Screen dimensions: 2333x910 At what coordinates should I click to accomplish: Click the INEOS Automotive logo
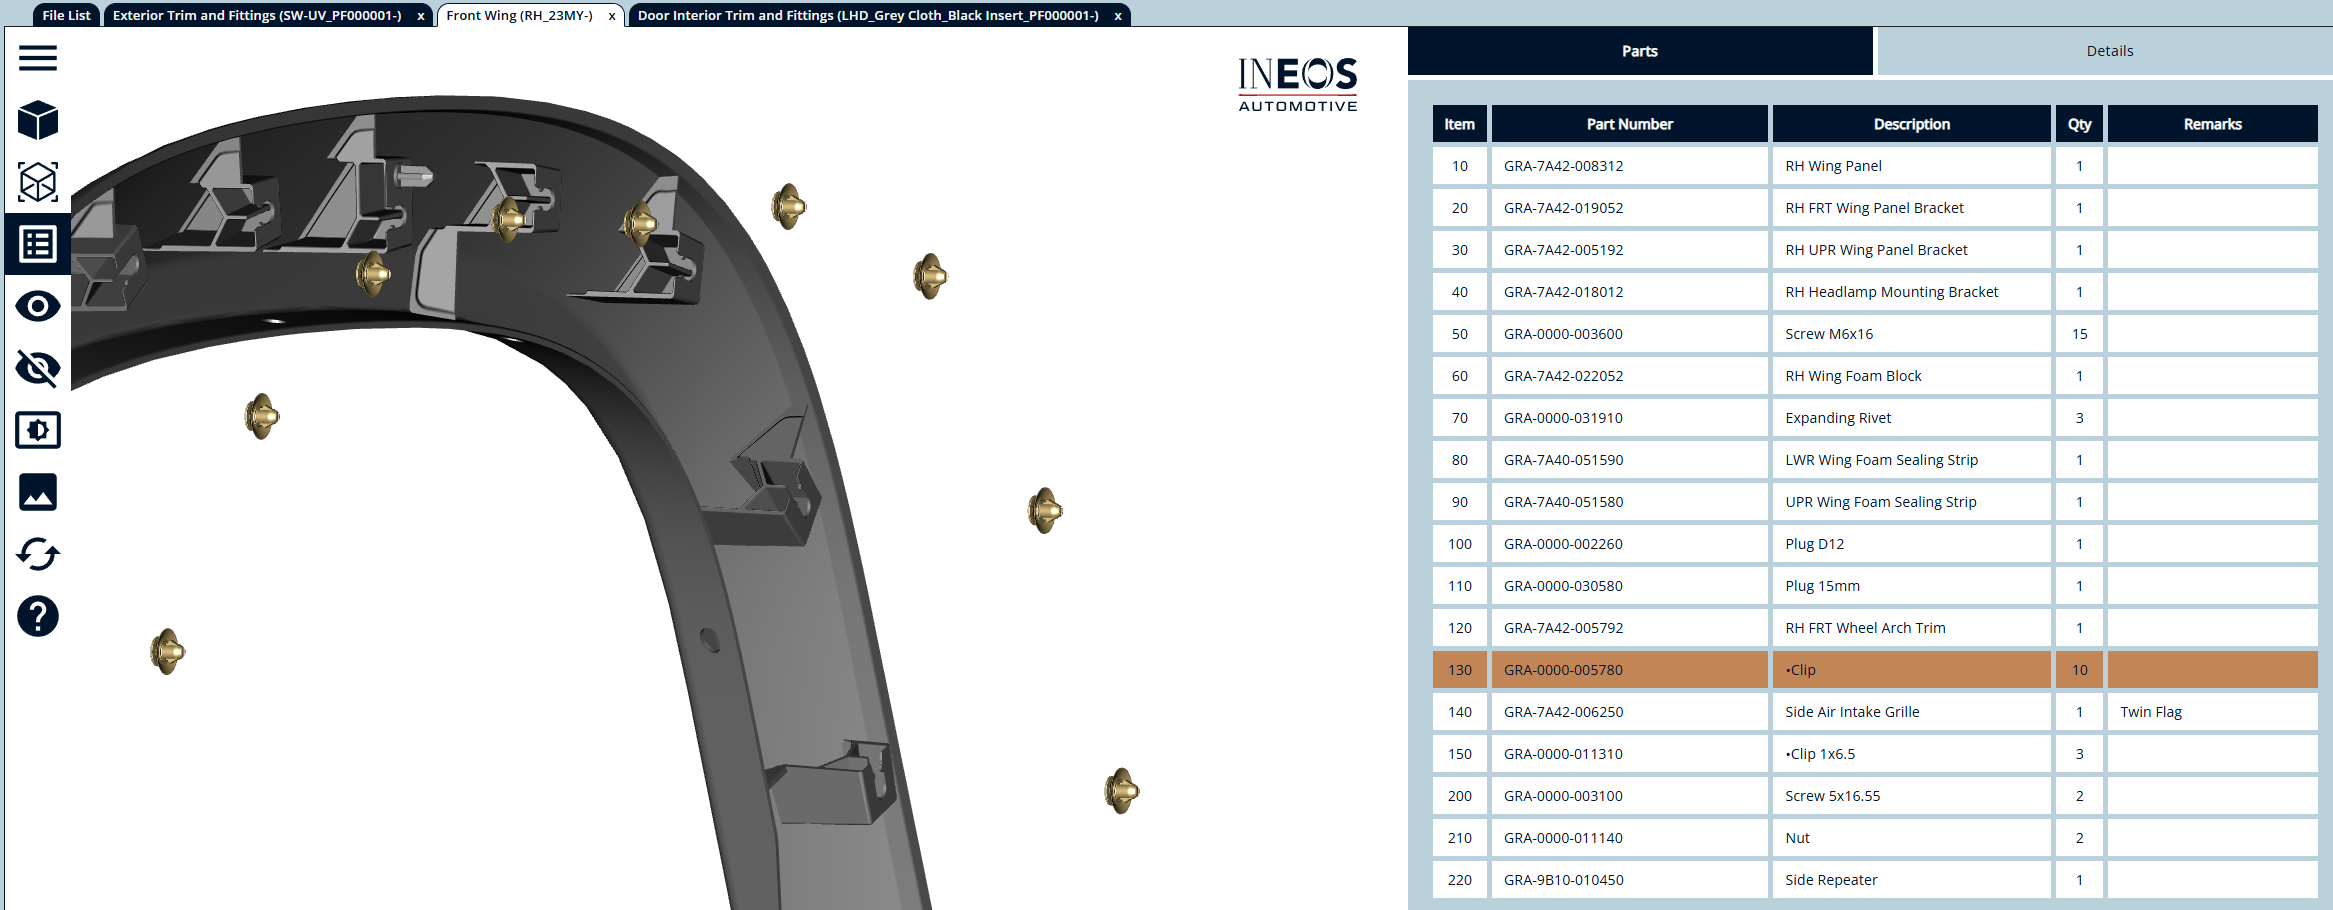1297,85
